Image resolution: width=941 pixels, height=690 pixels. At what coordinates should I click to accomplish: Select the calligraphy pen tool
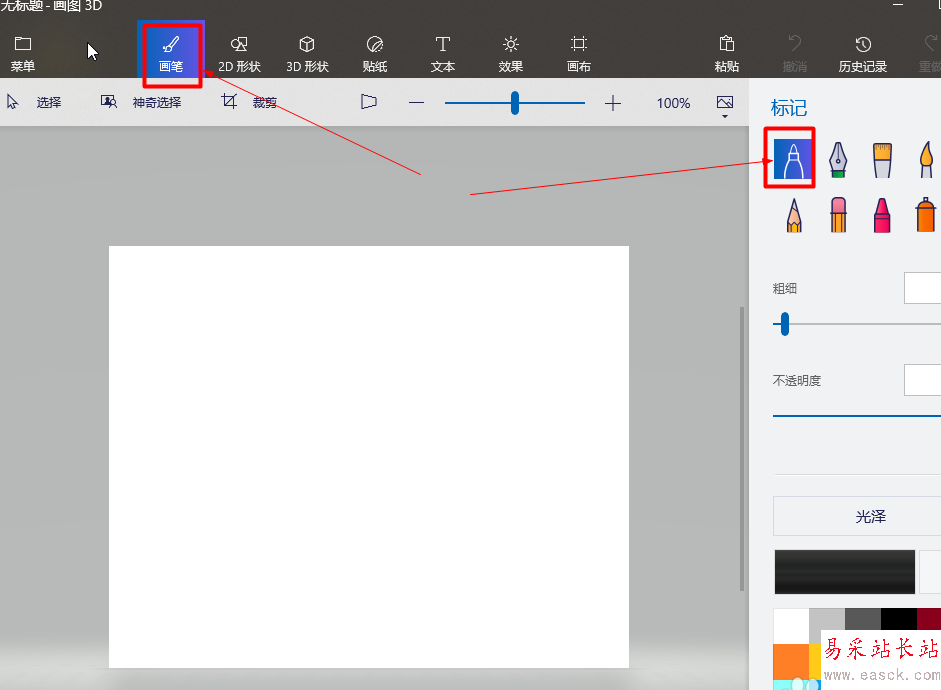tap(838, 160)
